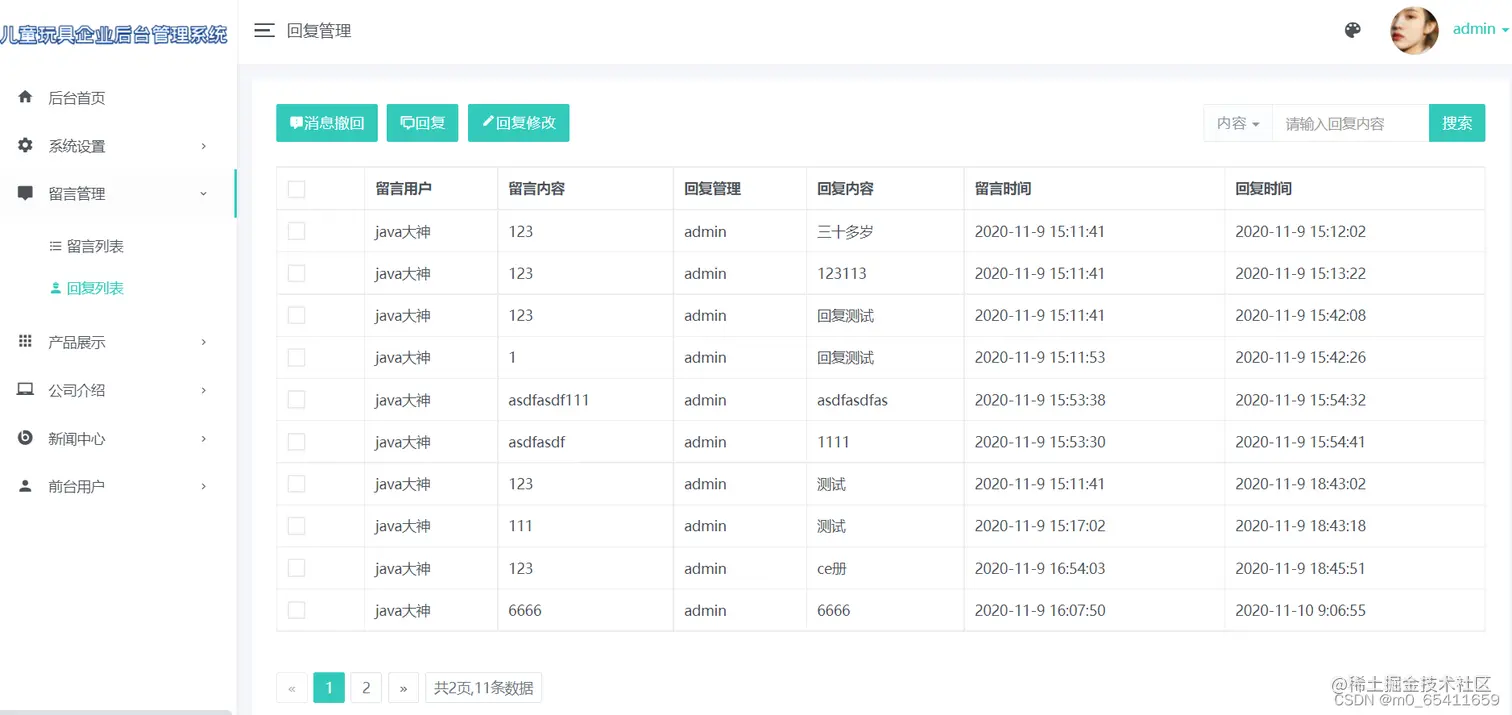Screen dimensions: 1512x715
Task: Expand the 系统设置 menu chevron
Action: click(x=204, y=146)
